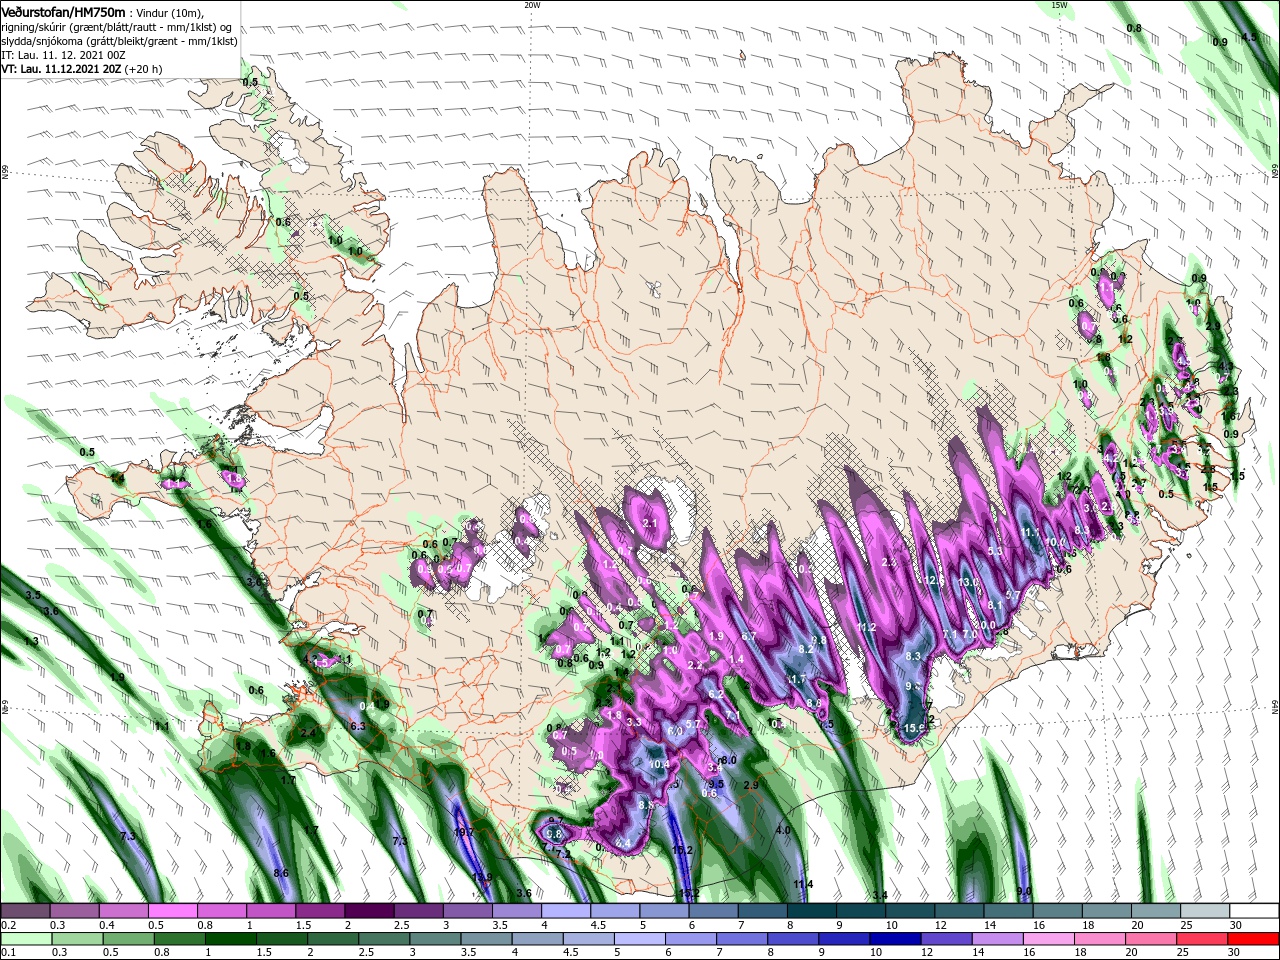Click the 7.2 value near the south coast
This screenshot has width=1280, height=960.
(x=562, y=854)
